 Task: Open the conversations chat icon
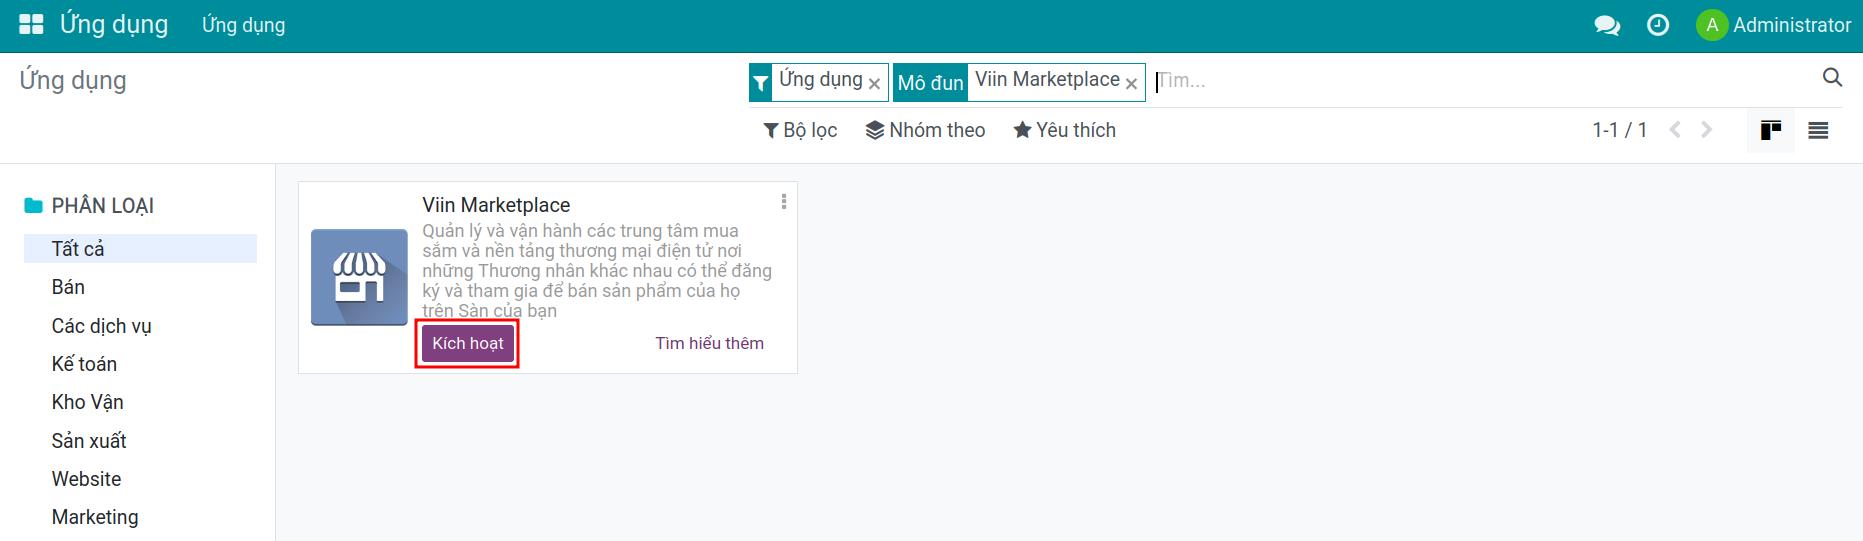1607,26
